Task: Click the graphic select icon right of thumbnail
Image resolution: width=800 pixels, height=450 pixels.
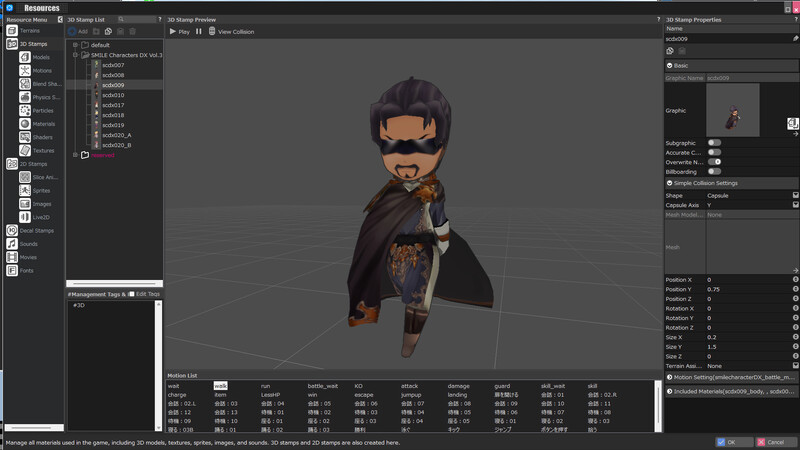Action: click(792, 123)
